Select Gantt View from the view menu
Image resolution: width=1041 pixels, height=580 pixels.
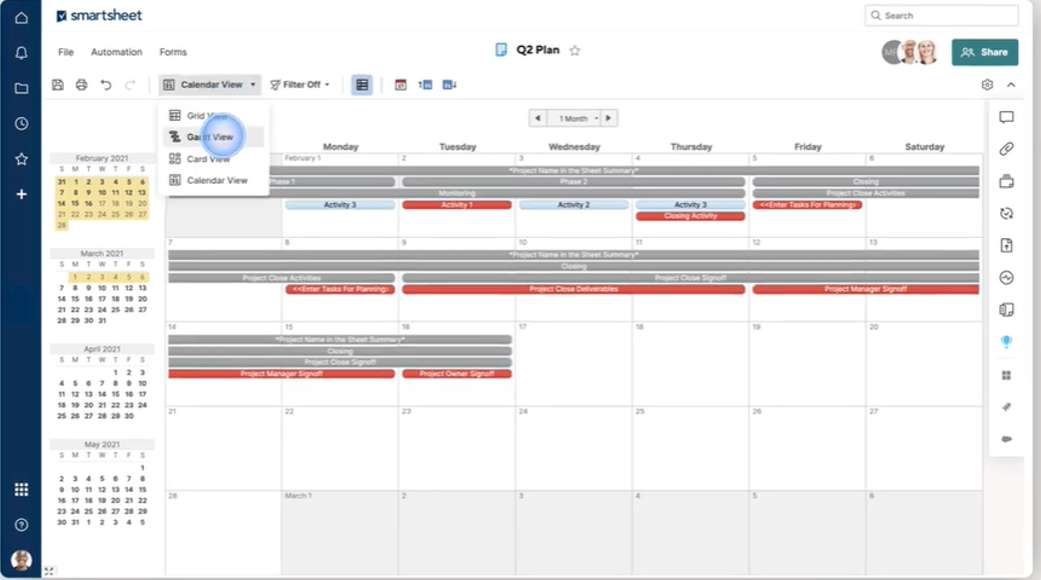click(x=212, y=135)
